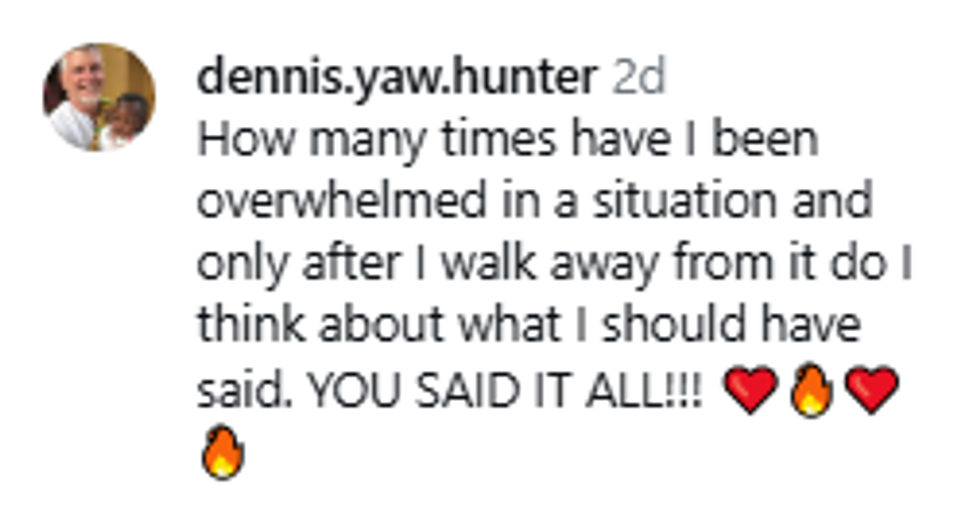This screenshot has height=511, width=980.
Task: Click the second red heart emoji
Action: [x=872, y=391]
